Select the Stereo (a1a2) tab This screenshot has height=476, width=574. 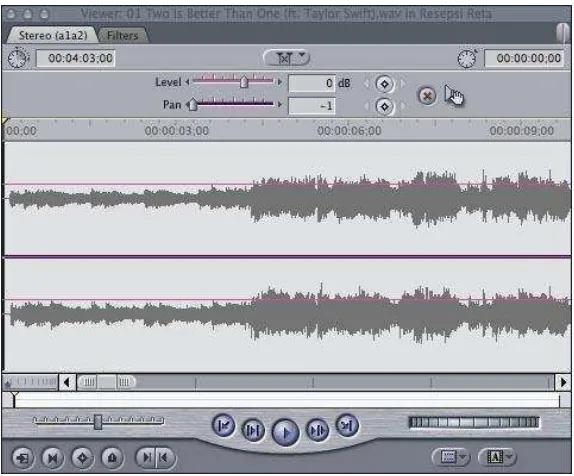coord(53,36)
